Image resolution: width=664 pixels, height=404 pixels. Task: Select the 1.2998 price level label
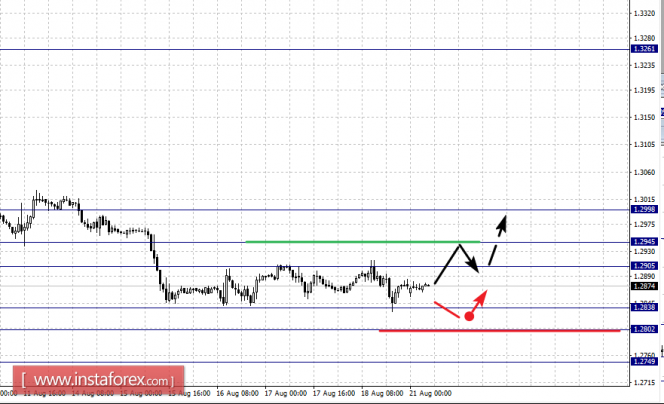click(644, 209)
